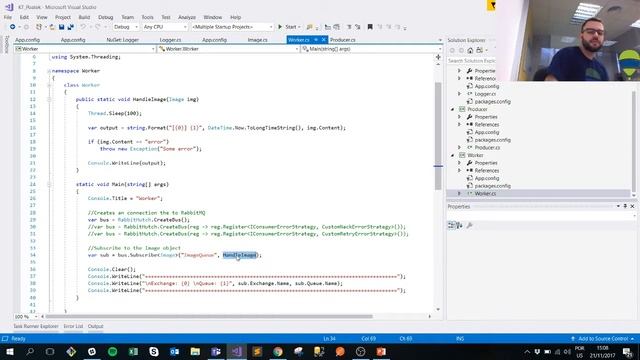Collapse the Producer project node

[452, 109]
